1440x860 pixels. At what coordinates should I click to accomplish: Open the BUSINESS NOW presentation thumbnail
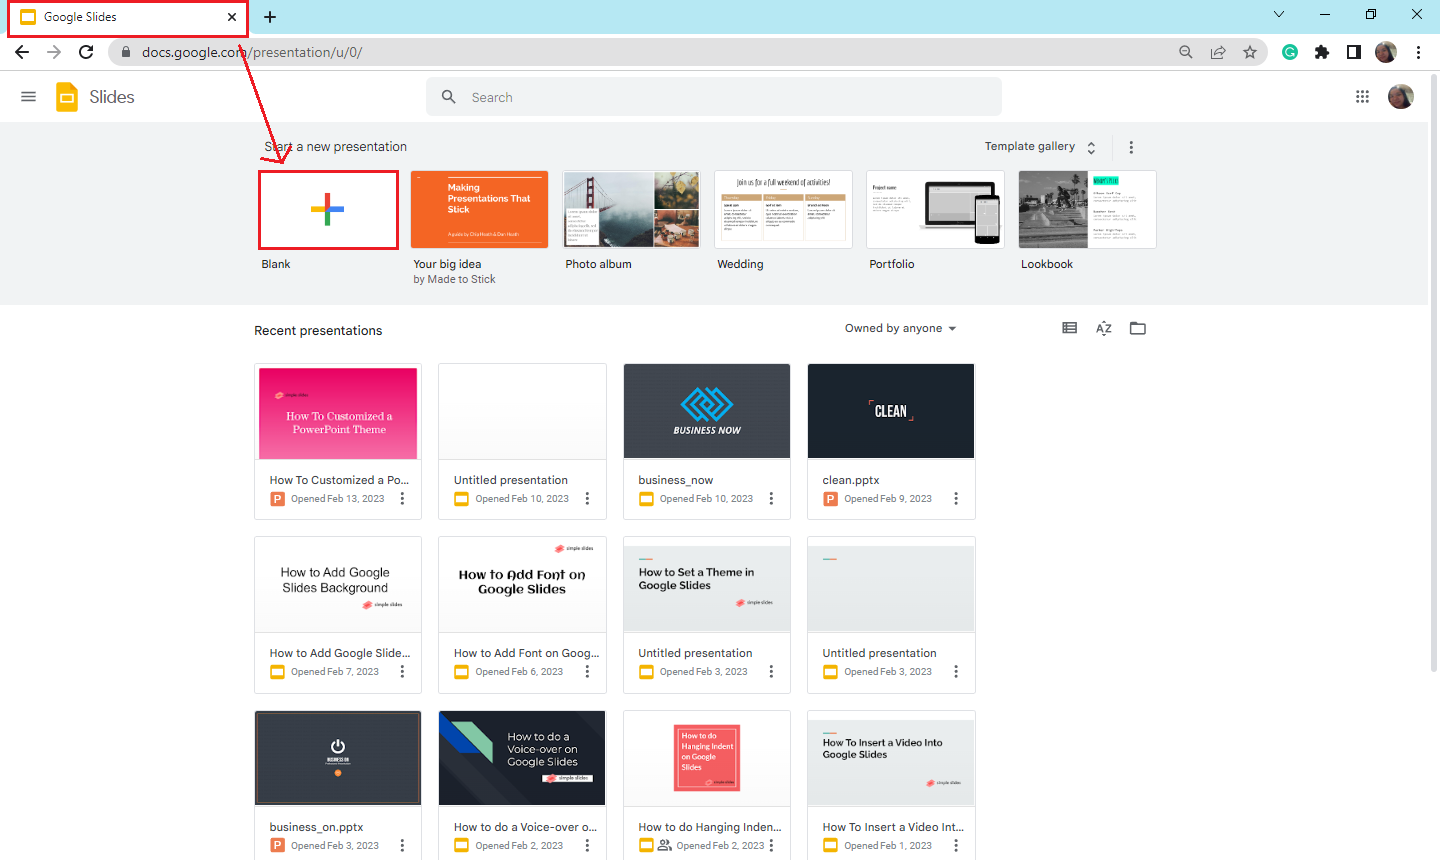tap(707, 412)
